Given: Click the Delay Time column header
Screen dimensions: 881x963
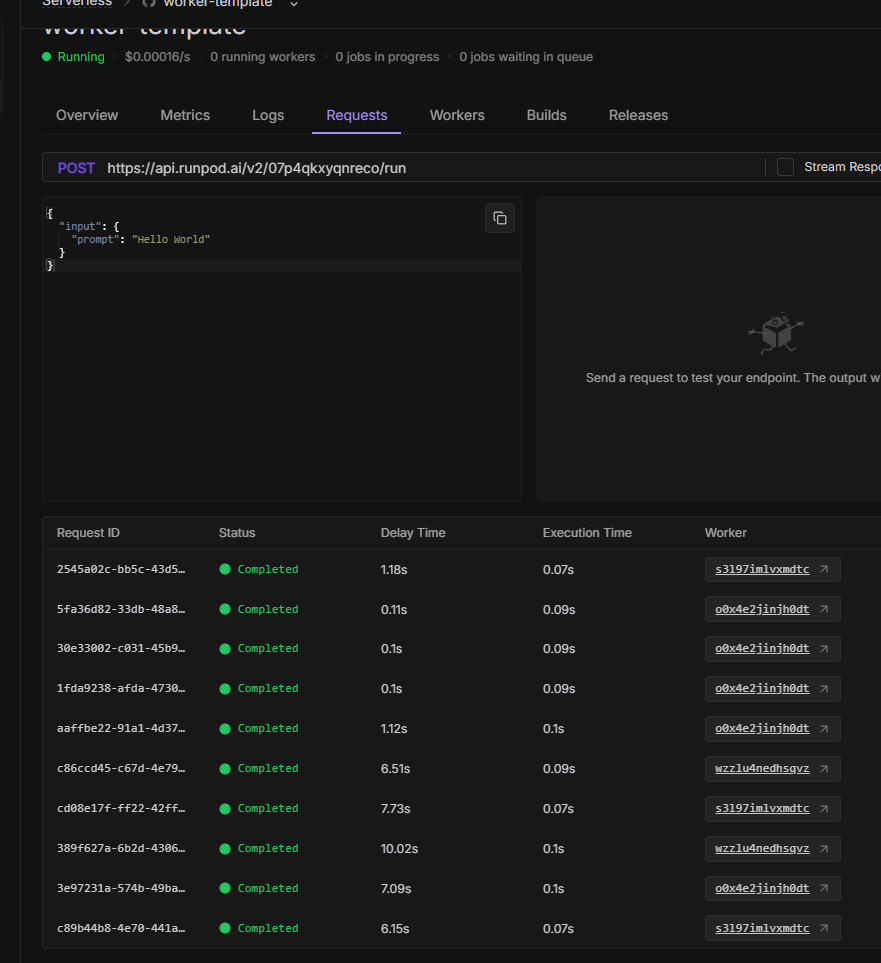Looking at the screenshot, I should (413, 532).
